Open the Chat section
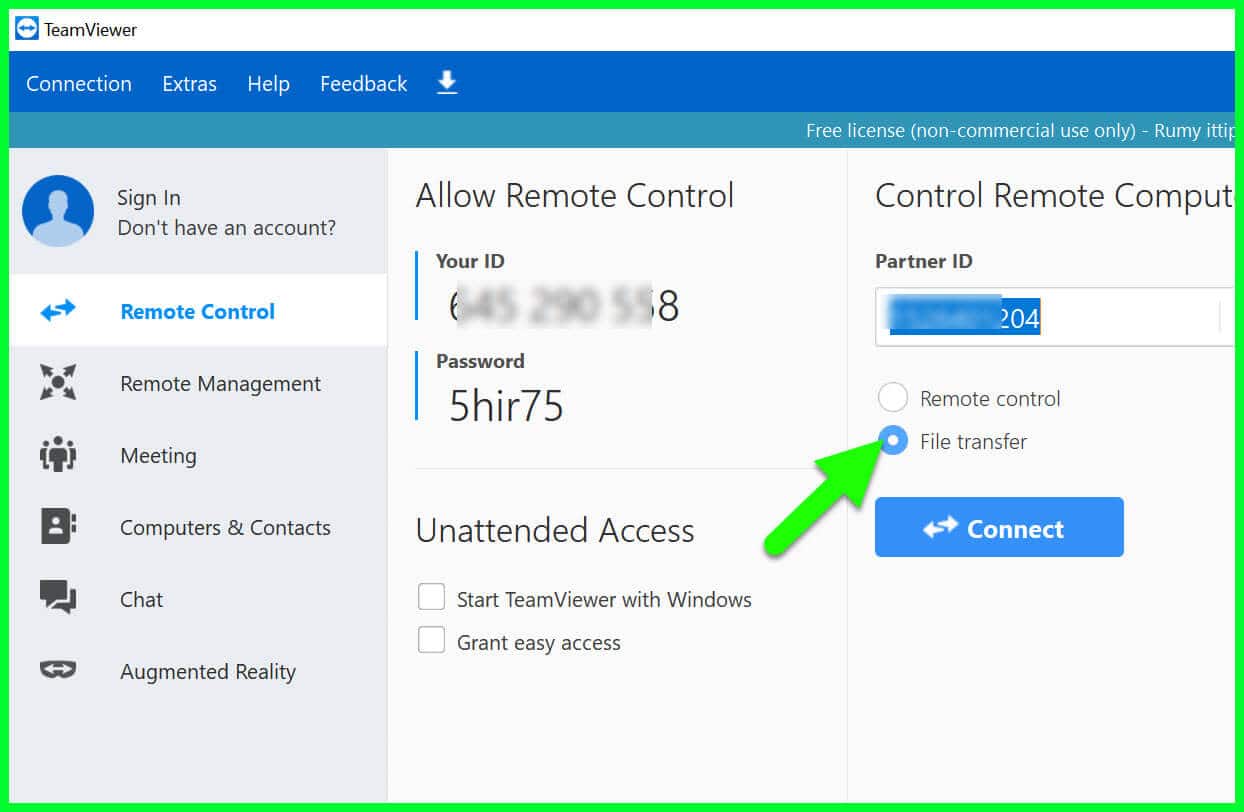This screenshot has height=812, width=1244. 198,599
